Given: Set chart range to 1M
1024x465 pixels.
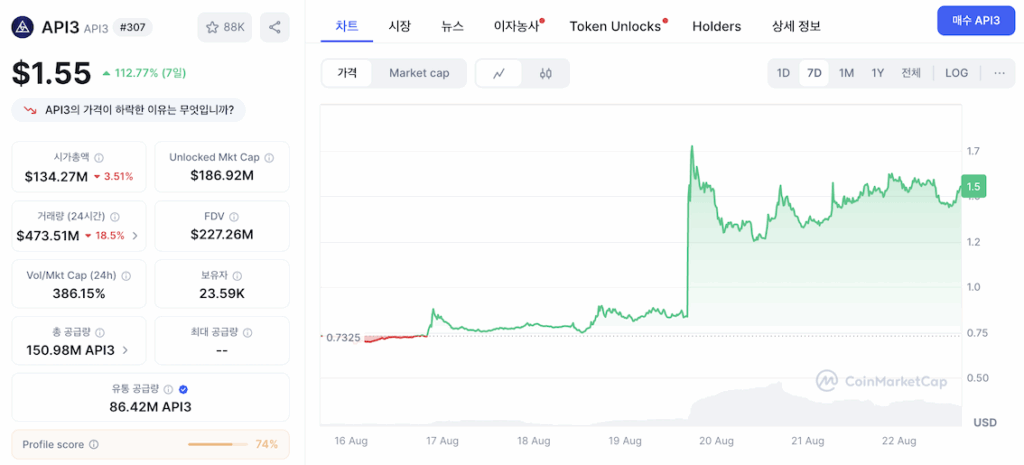Looking at the screenshot, I should pyautogui.click(x=846, y=73).
